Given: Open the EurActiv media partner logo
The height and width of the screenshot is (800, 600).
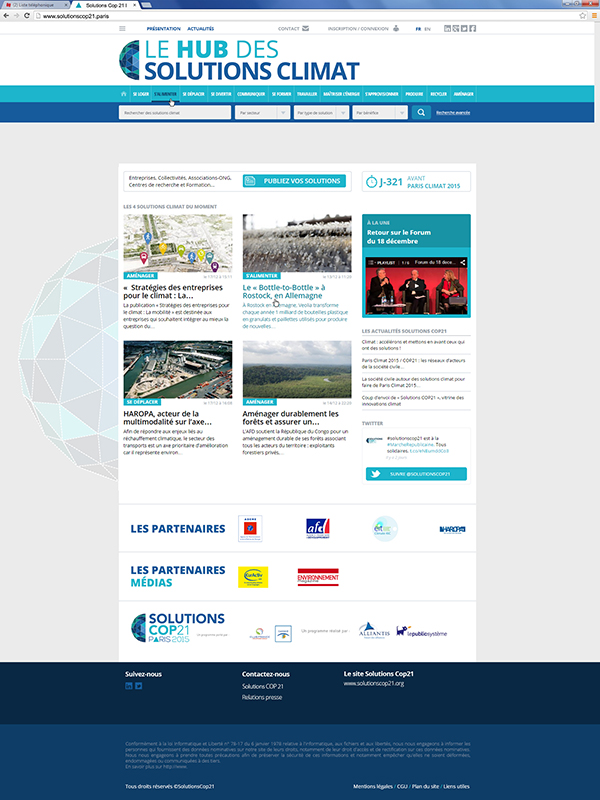Looking at the screenshot, I should point(253,577).
